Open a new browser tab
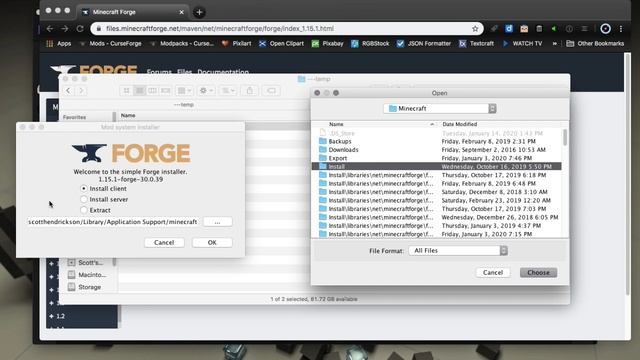 pos(199,12)
